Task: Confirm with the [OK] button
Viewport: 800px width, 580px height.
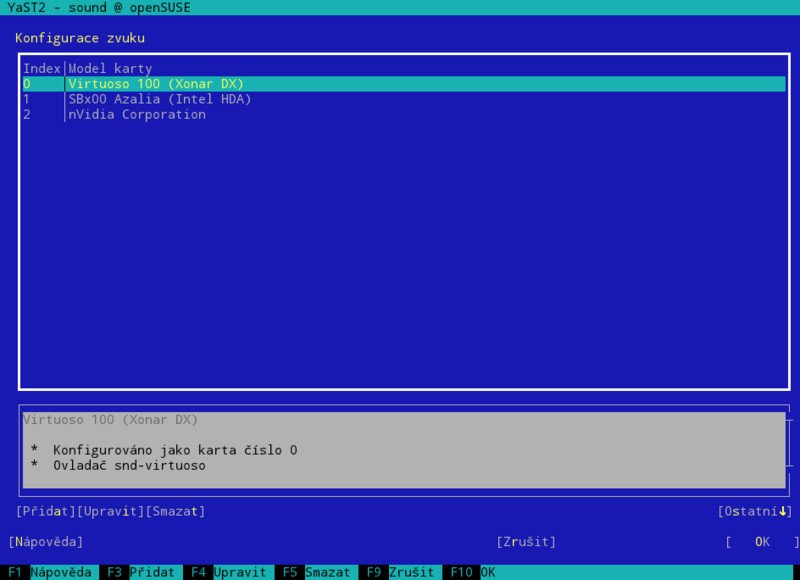Action: [762, 542]
